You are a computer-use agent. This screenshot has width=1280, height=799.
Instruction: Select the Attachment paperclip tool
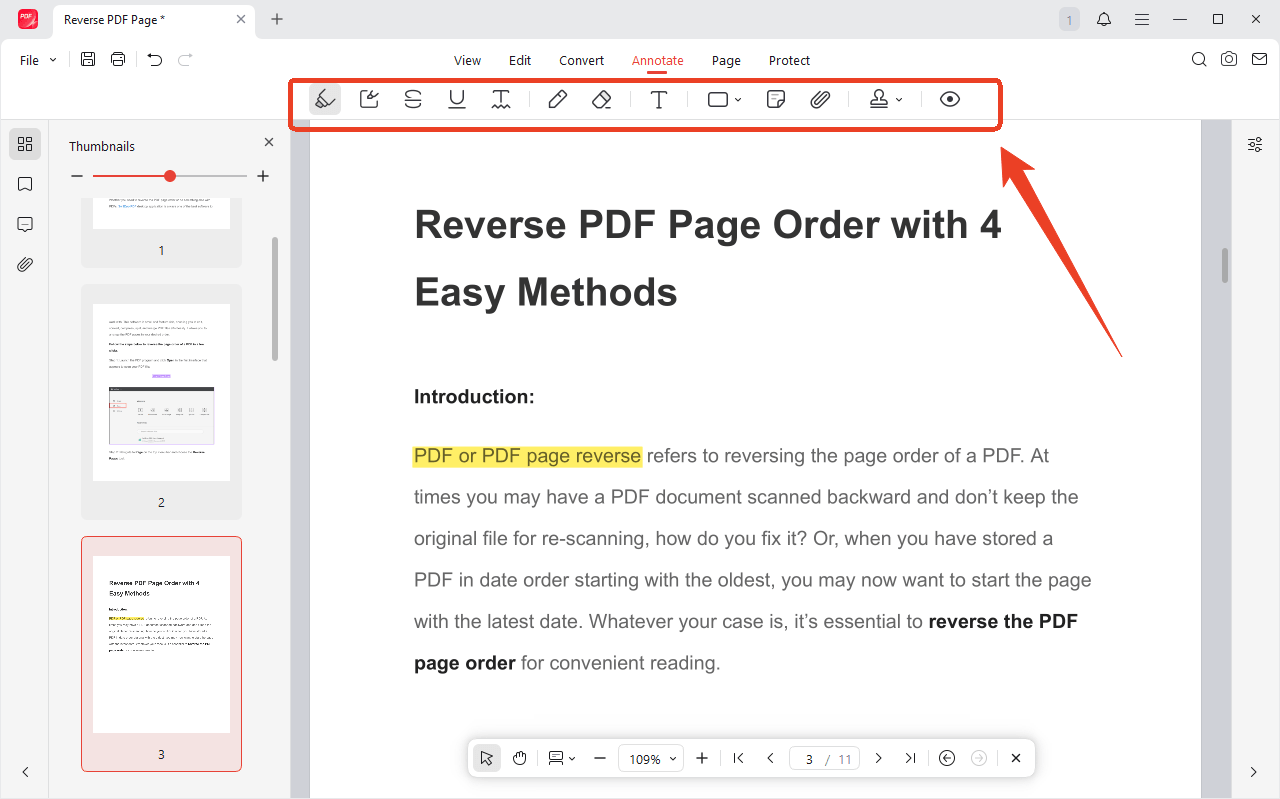(x=820, y=99)
